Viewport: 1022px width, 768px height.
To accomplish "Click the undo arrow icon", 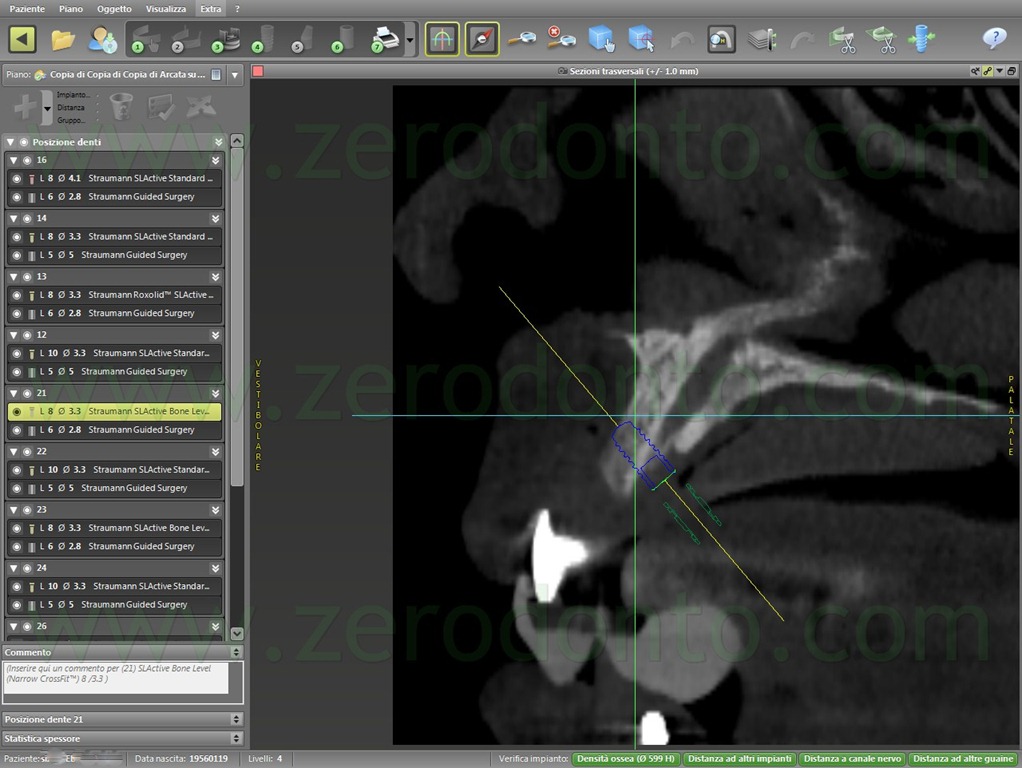I will pyautogui.click(x=682, y=40).
